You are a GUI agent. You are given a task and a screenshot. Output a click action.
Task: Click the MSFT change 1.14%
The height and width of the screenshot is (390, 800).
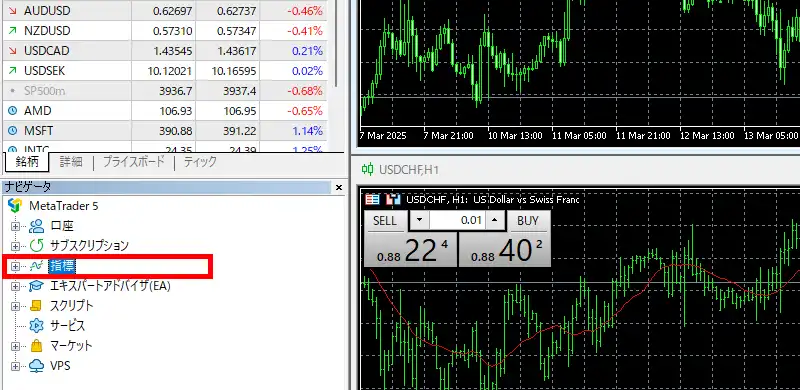click(307, 131)
